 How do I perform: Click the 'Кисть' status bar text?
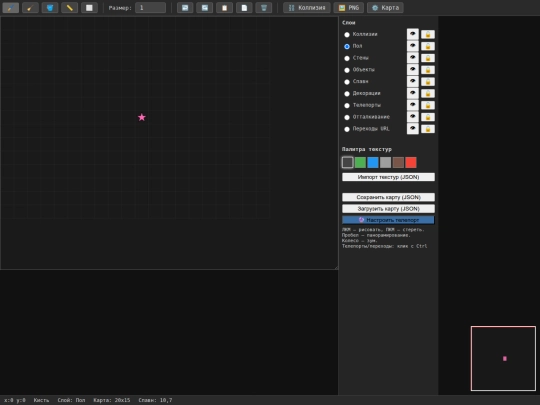pyautogui.click(x=41, y=400)
